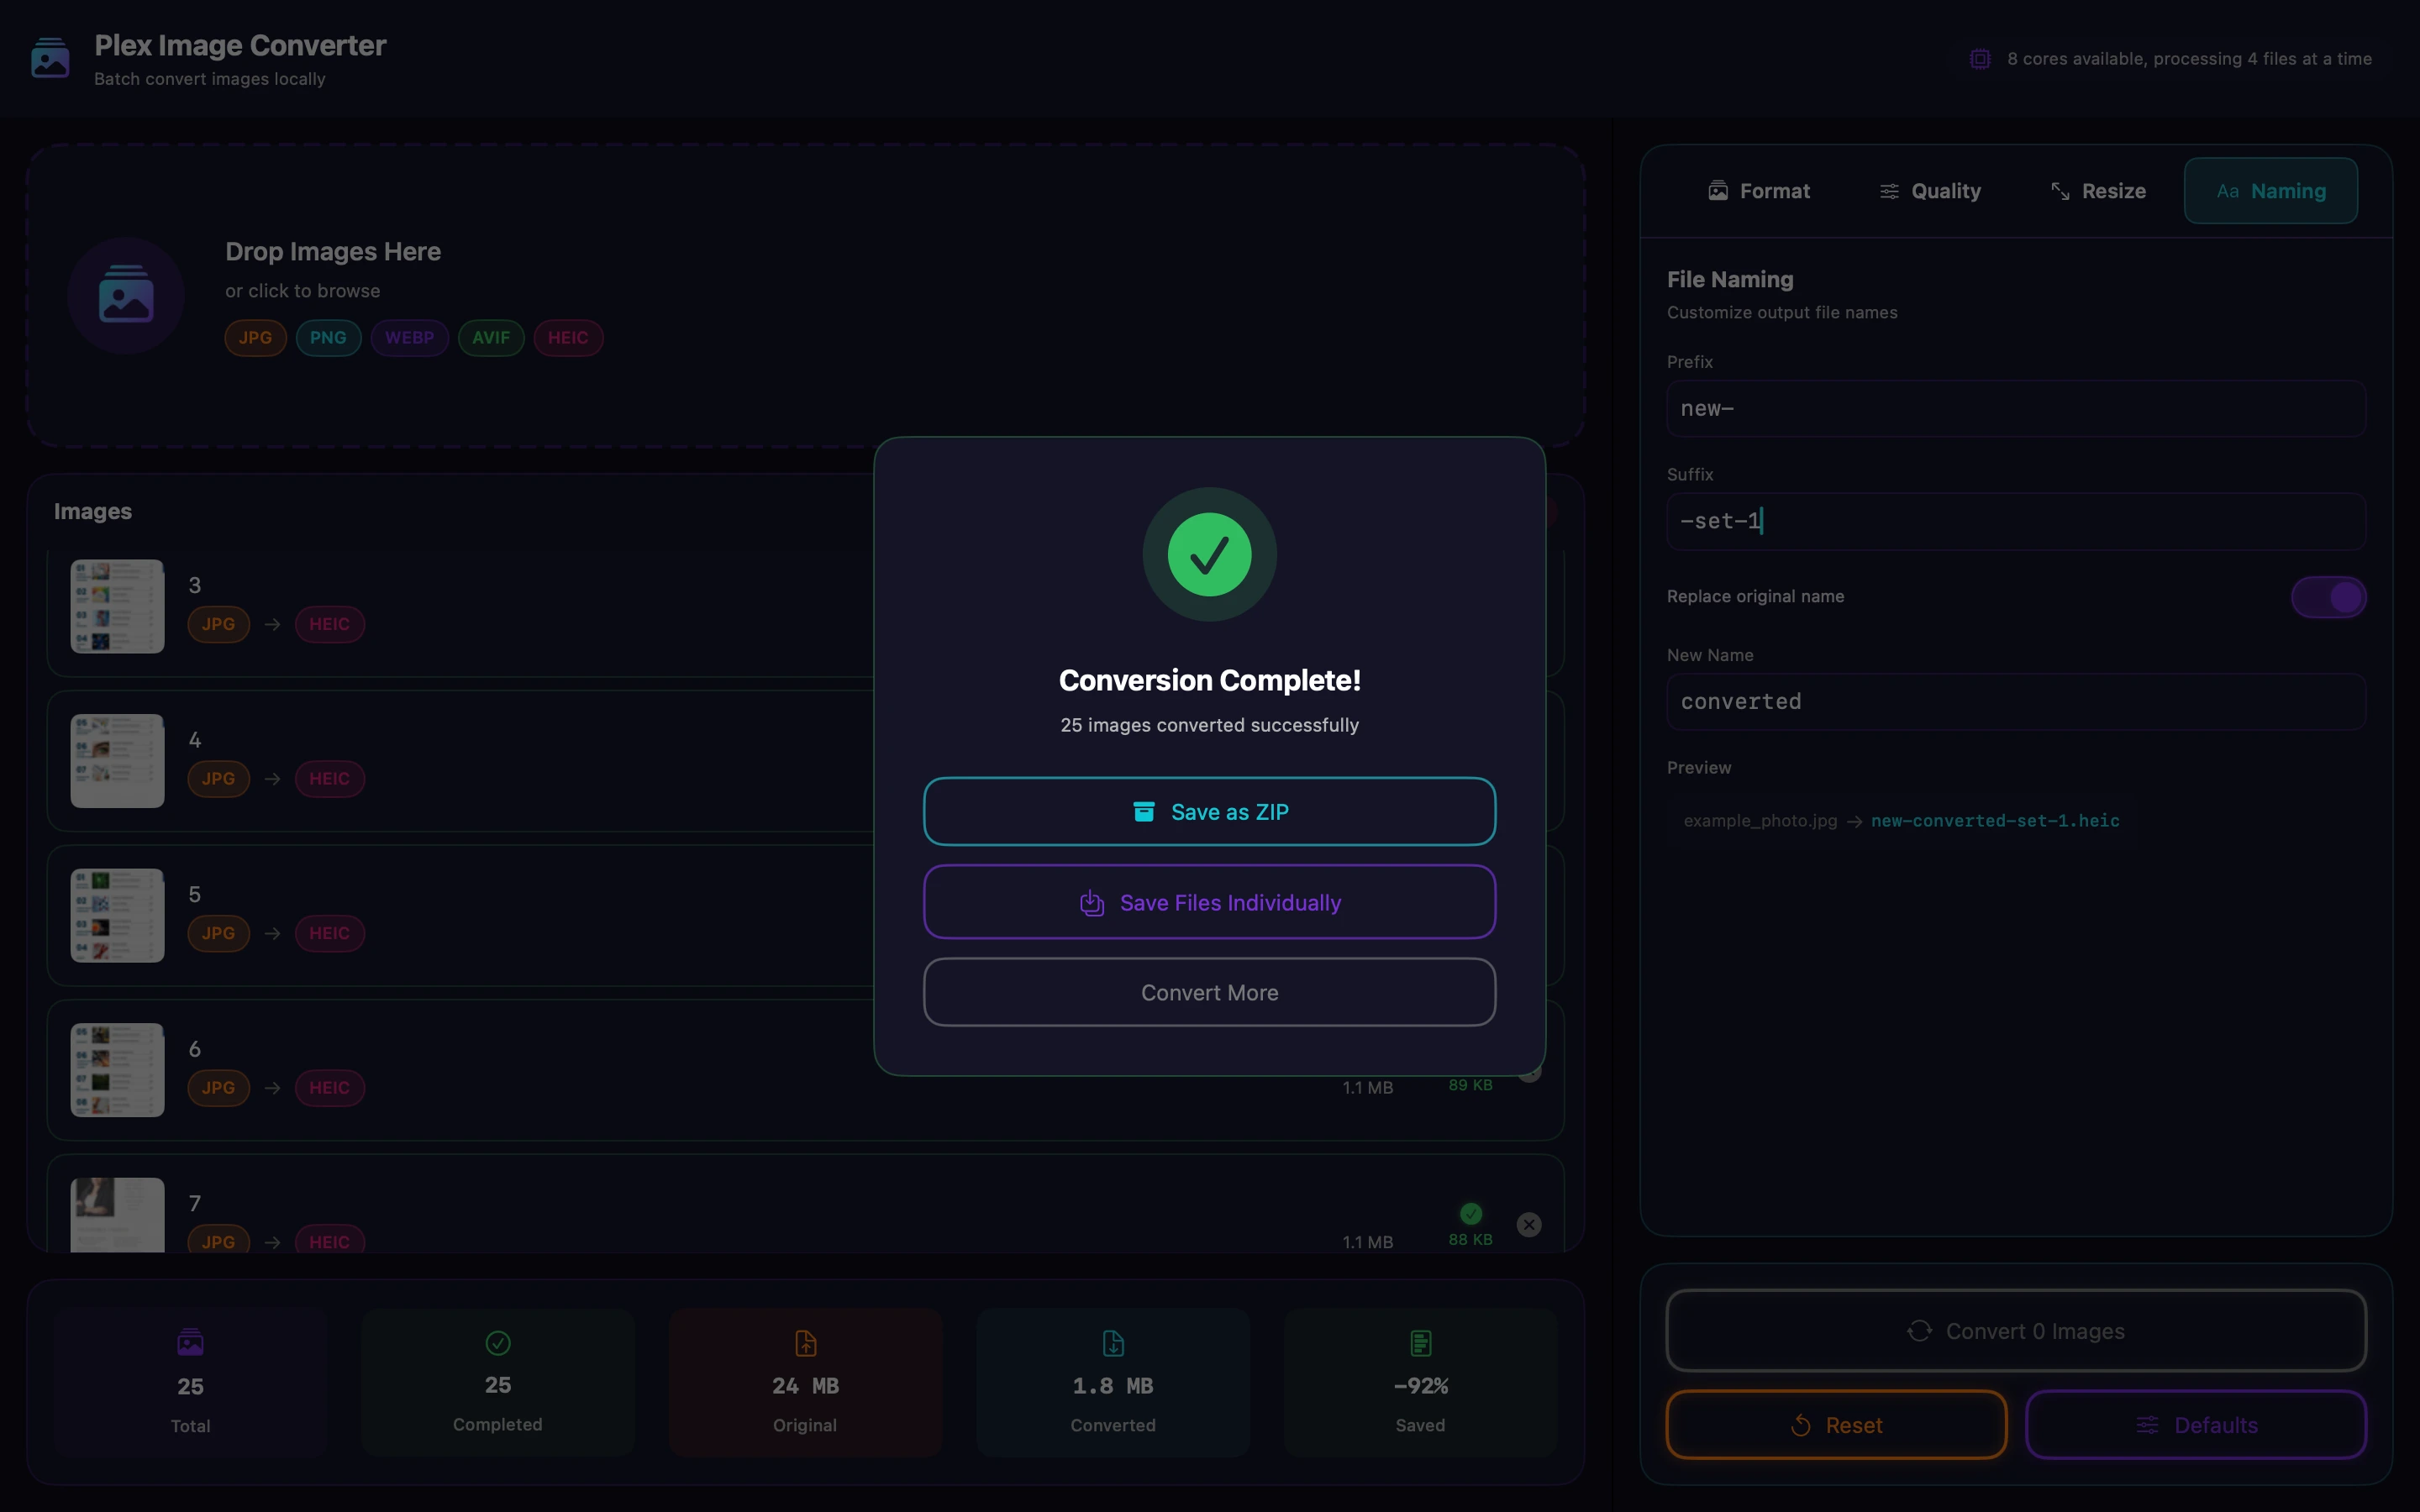Edit the New Name field showing converted
This screenshot has height=1512, width=2420.
pyautogui.click(x=2013, y=701)
